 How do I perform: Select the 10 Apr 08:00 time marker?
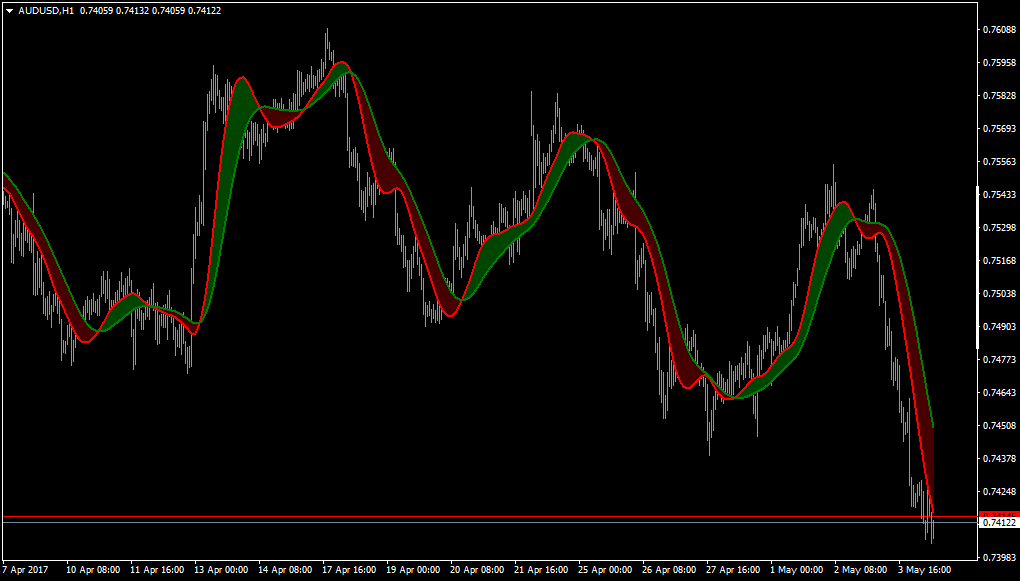click(x=94, y=569)
